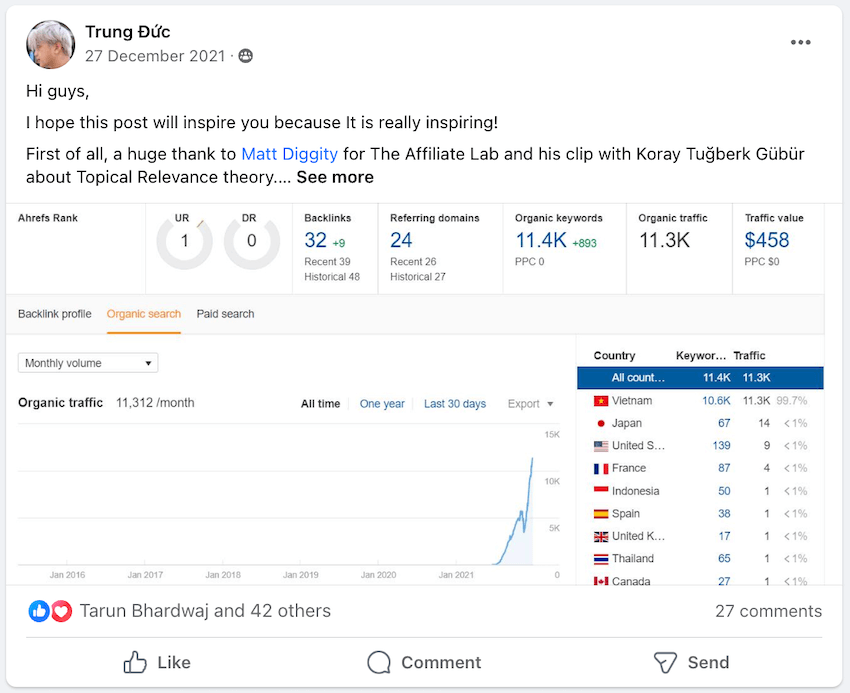Click the DR score gauge
The height and width of the screenshot is (693, 850).
point(252,241)
